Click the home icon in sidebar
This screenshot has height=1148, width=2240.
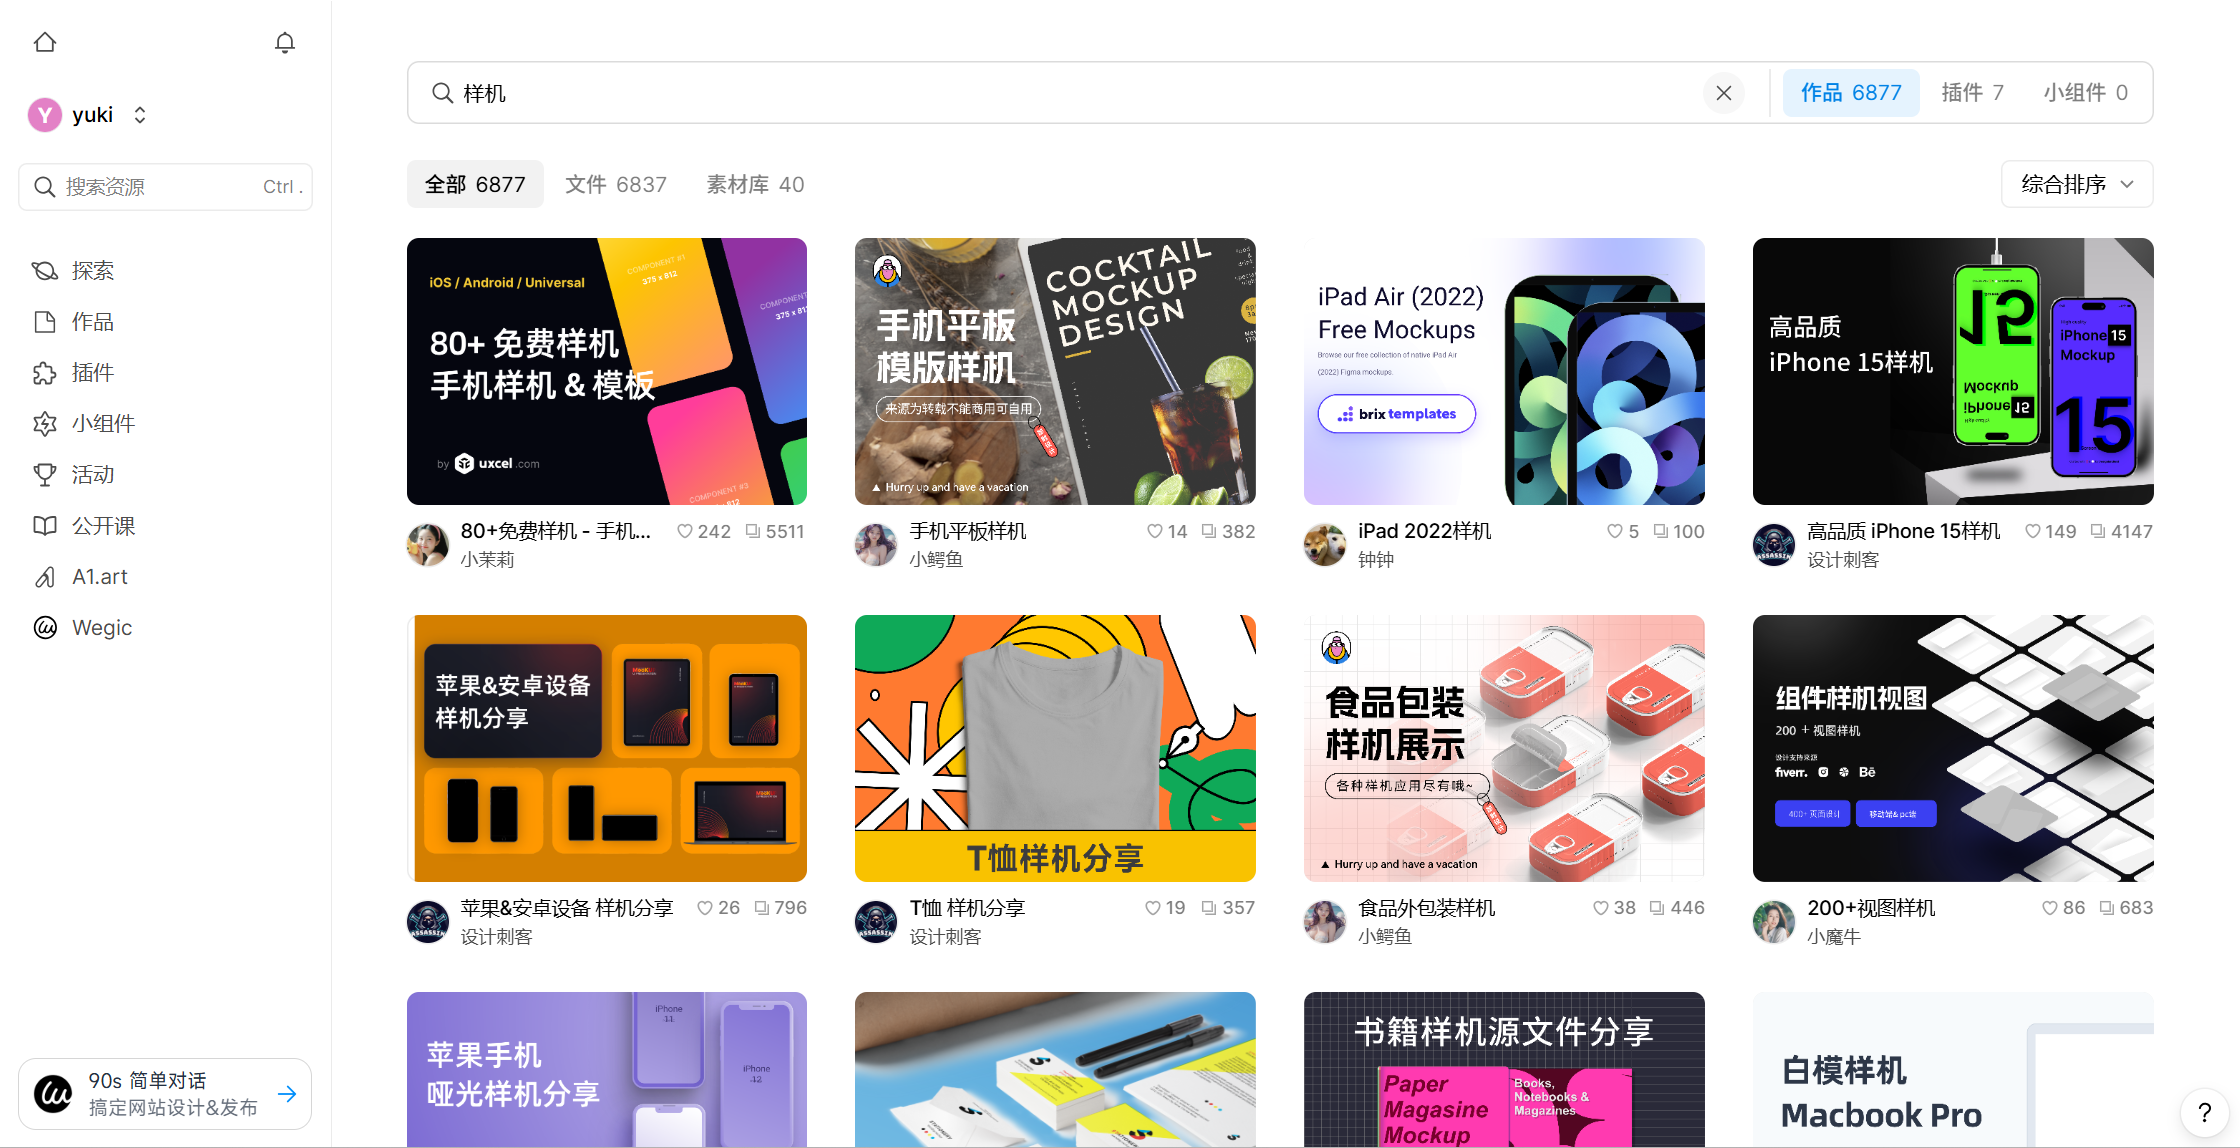tap(45, 42)
